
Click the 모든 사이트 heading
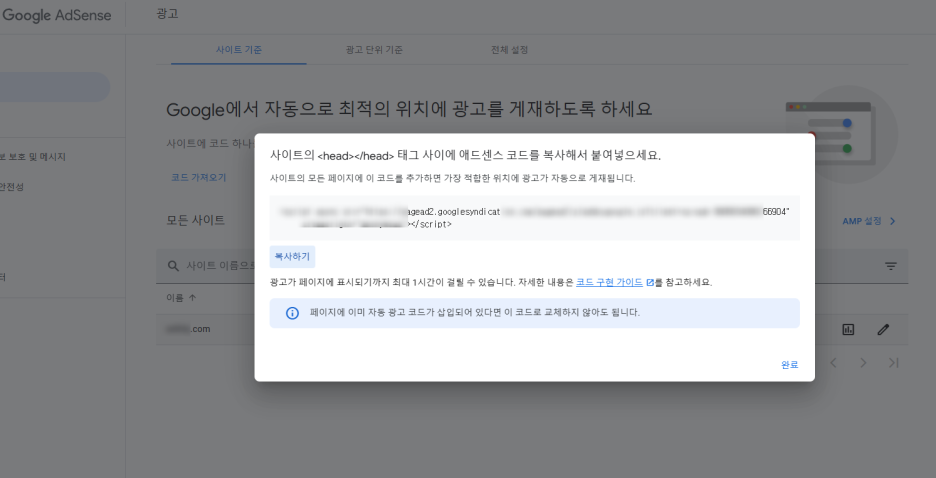pyautogui.click(x=195, y=220)
